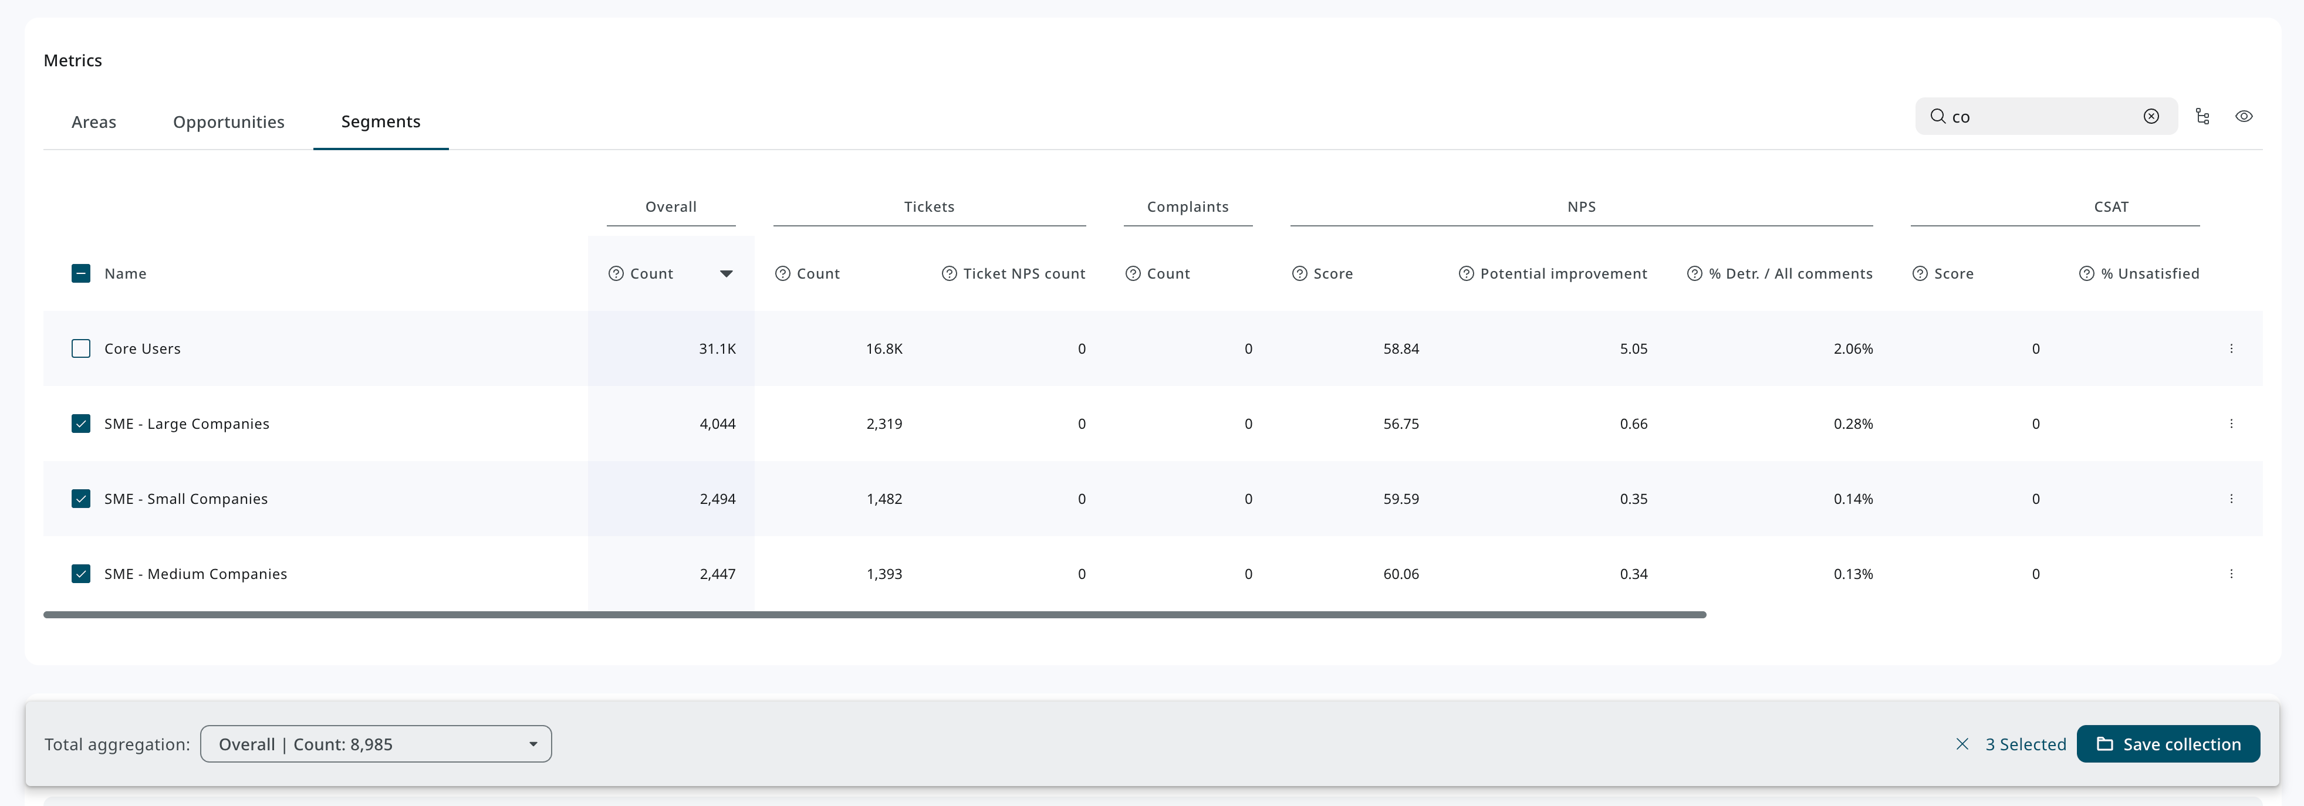Switch to the Areas tab
This screenshot has width=2304, height=806.
[x=94, y=122]
